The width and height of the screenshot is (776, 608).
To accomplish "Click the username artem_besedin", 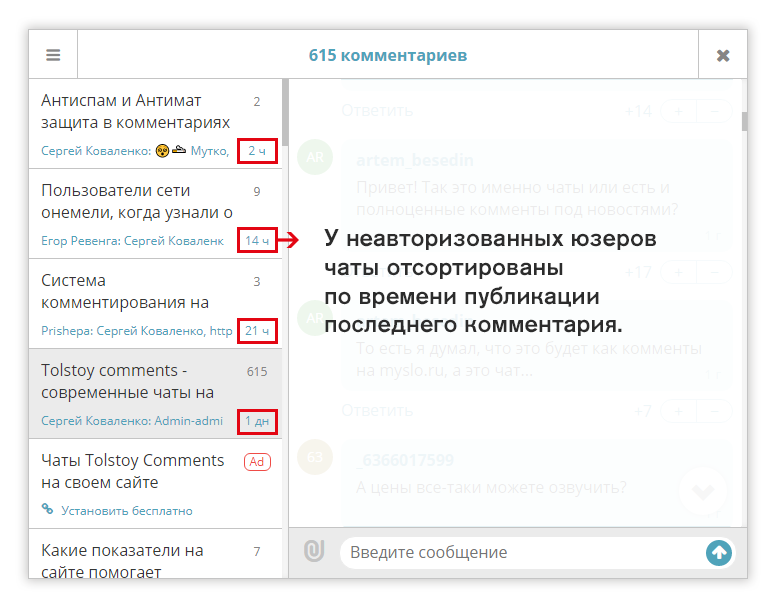I will pos(415,160).
